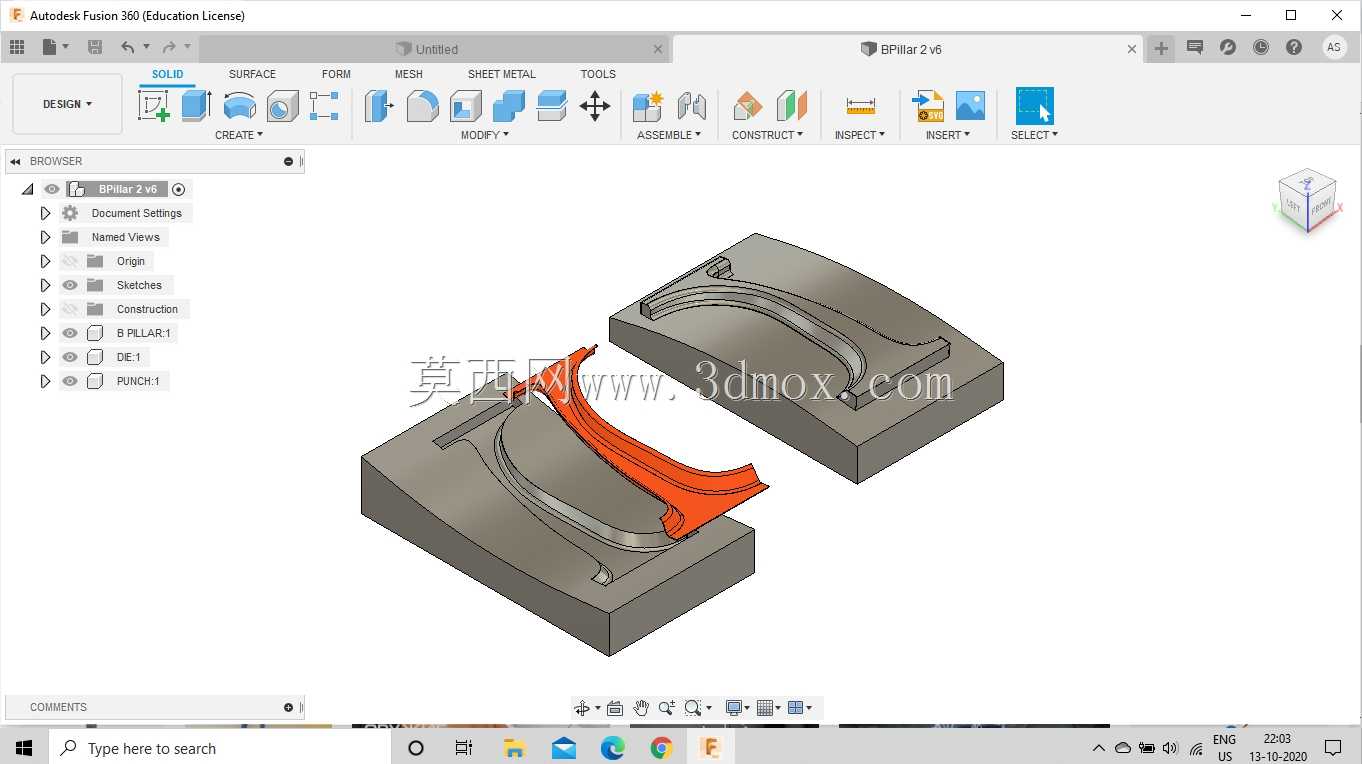This screenshot has width=1362, height=764.
Task: Open the CONSTRUCT dropdown menu
Action: [x=767, y=135]
